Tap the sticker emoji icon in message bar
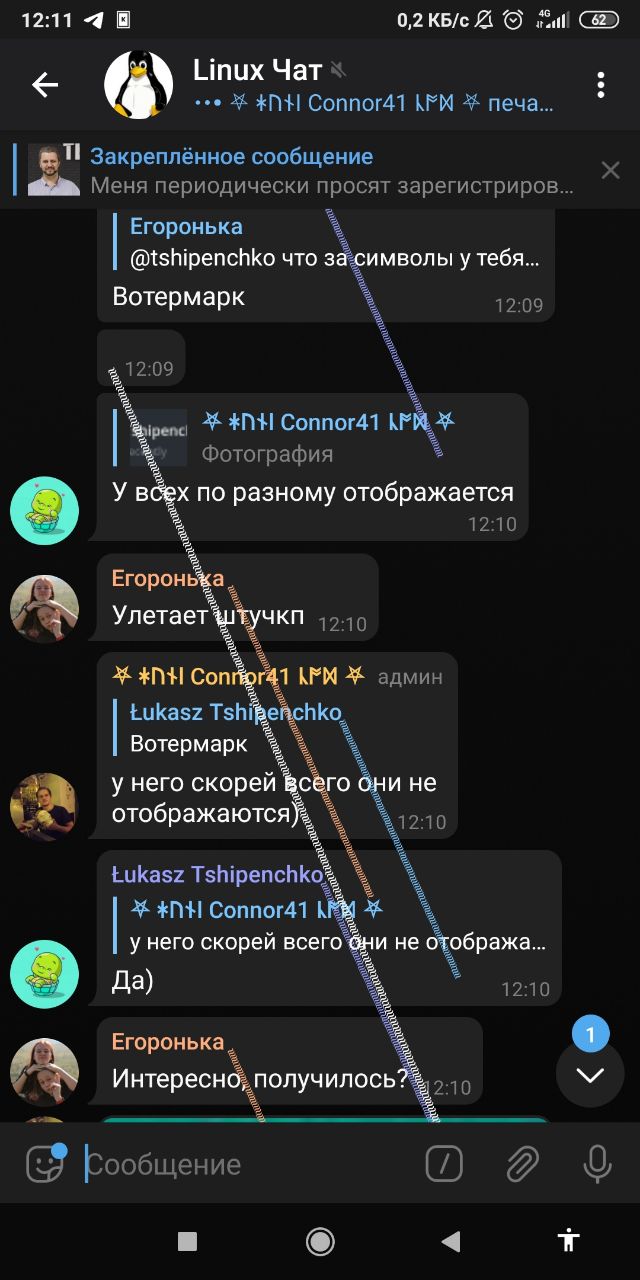Viewport: 640px width, 1280px height. (45, 1163)
